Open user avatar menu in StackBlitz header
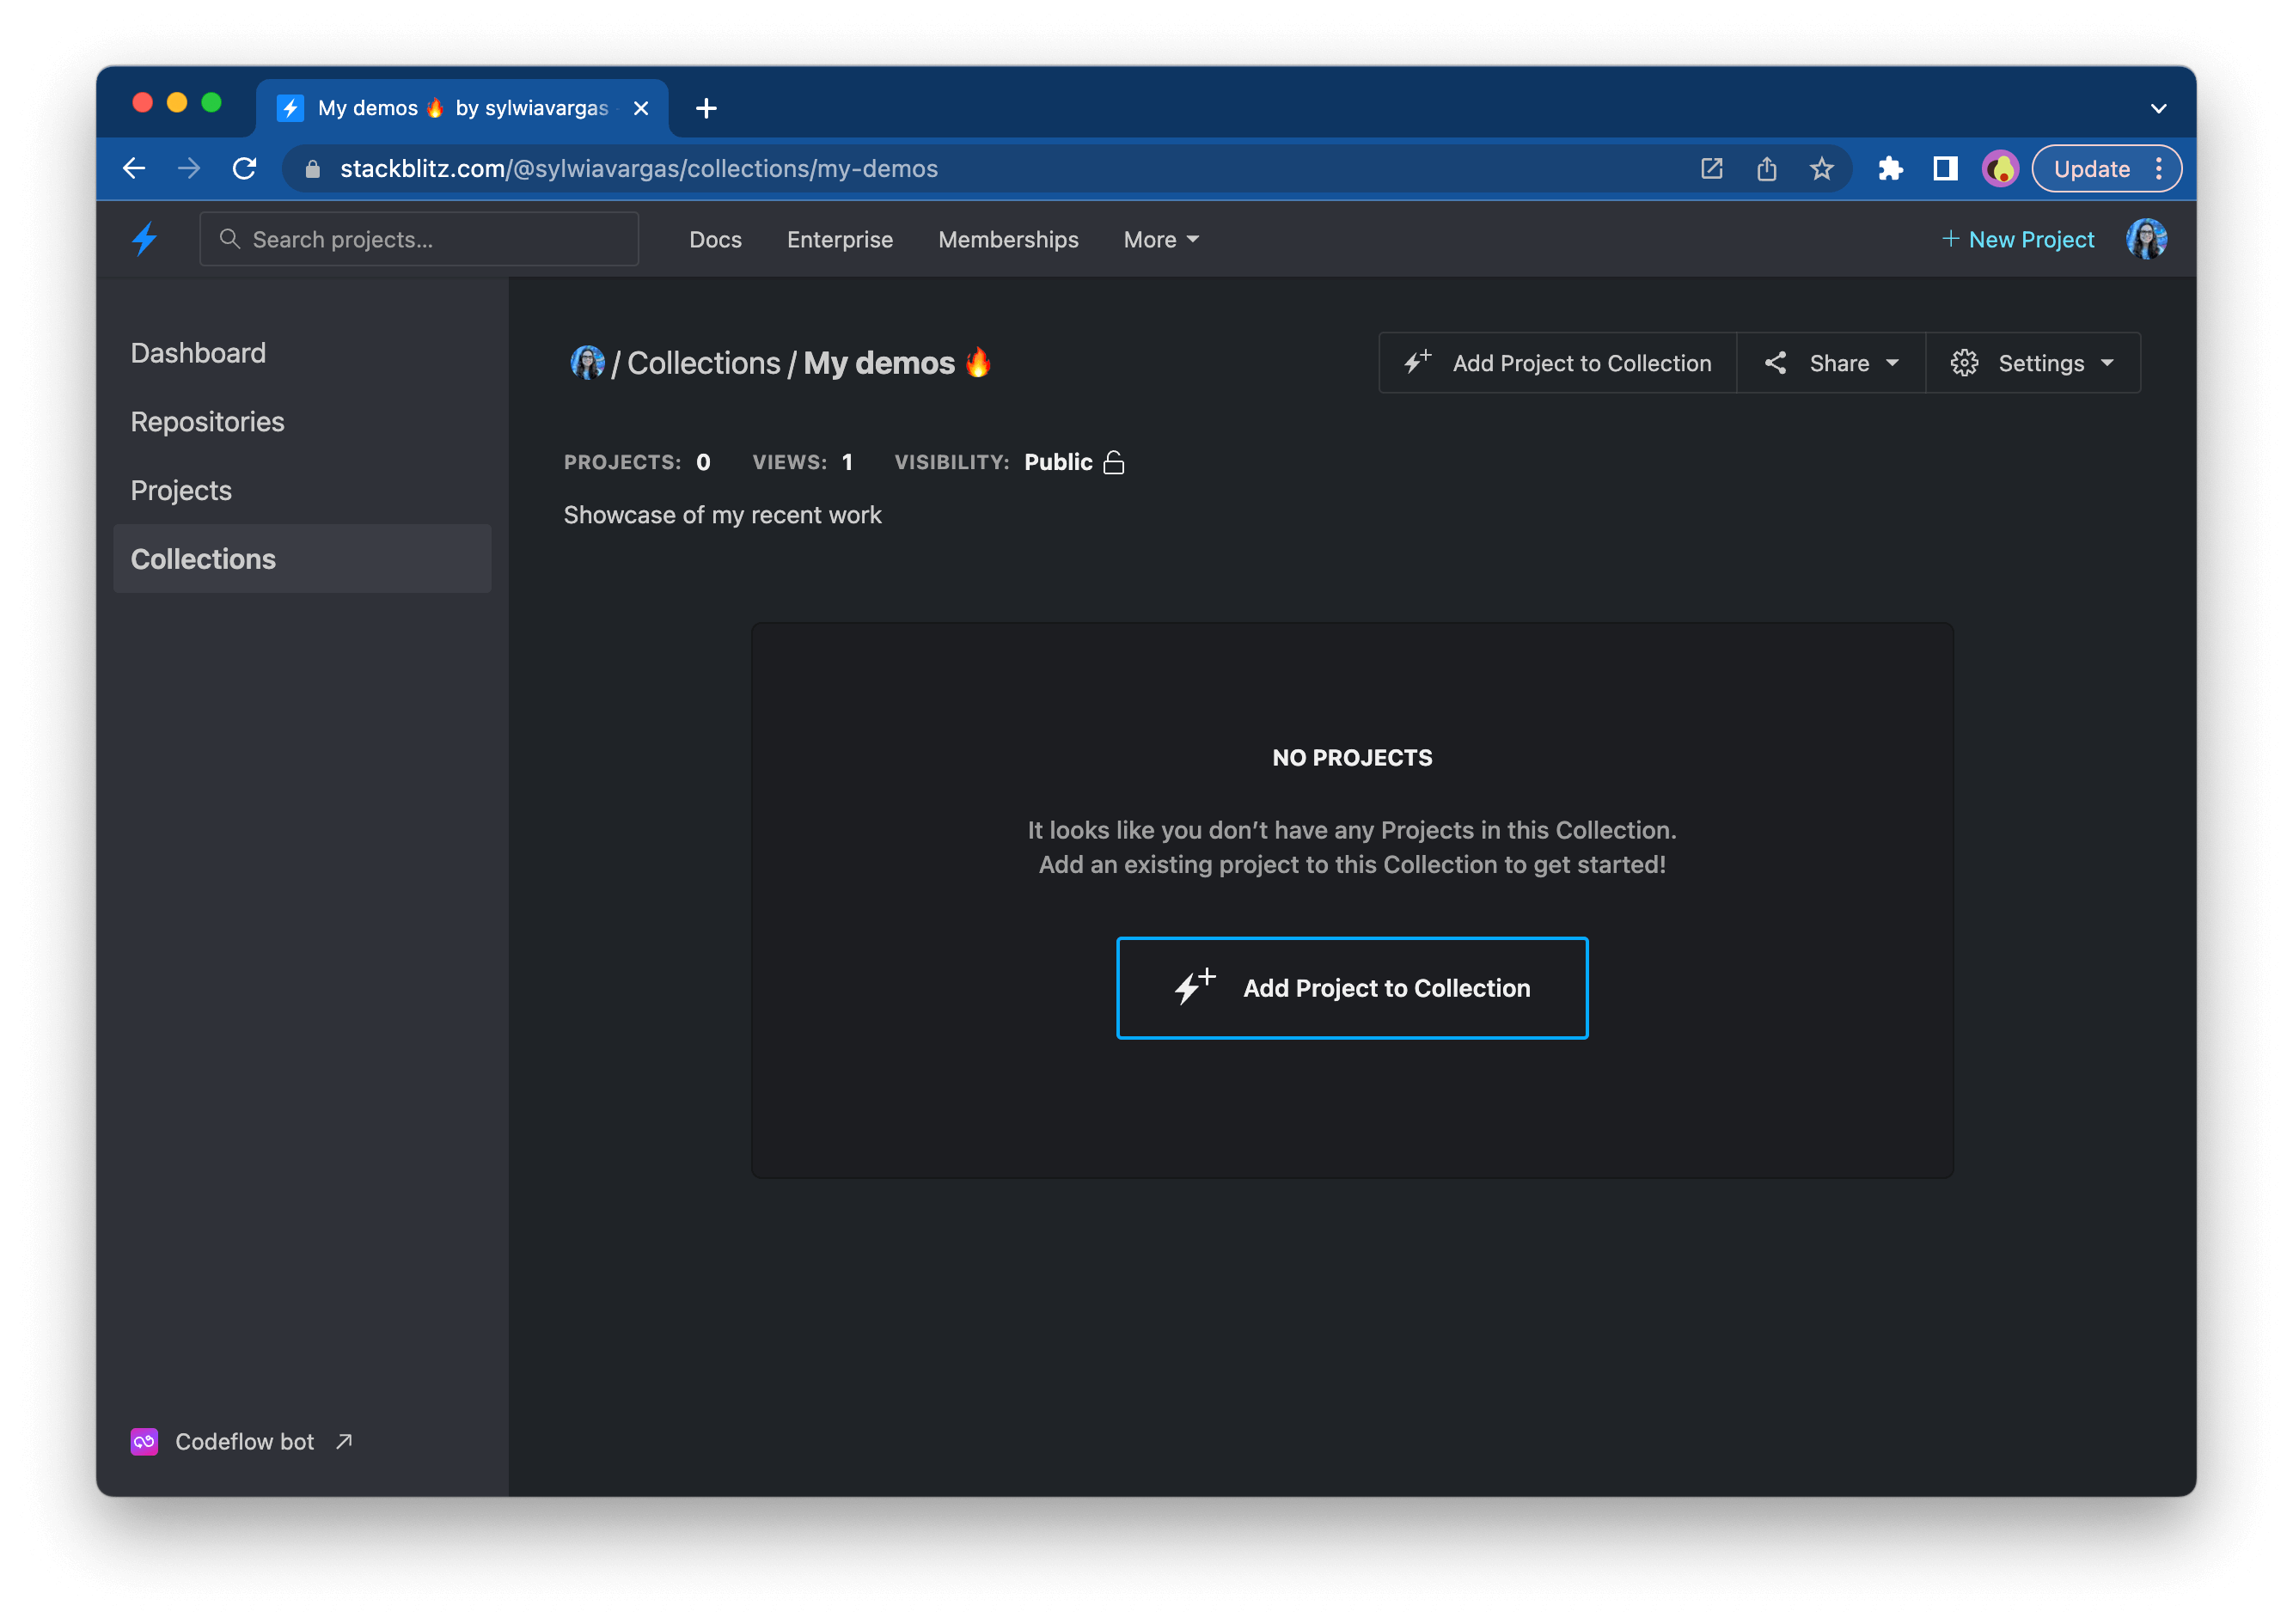 [x=2145, y=239]
